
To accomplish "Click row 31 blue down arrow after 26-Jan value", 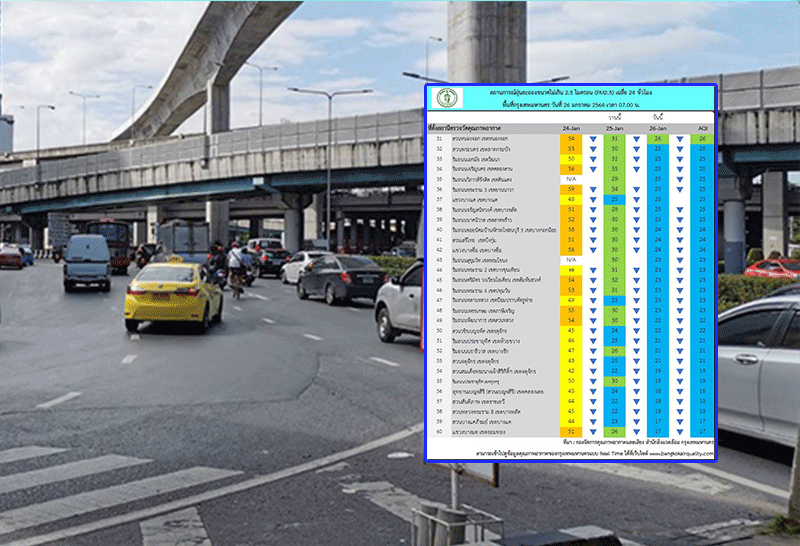I will click(681, 138).
